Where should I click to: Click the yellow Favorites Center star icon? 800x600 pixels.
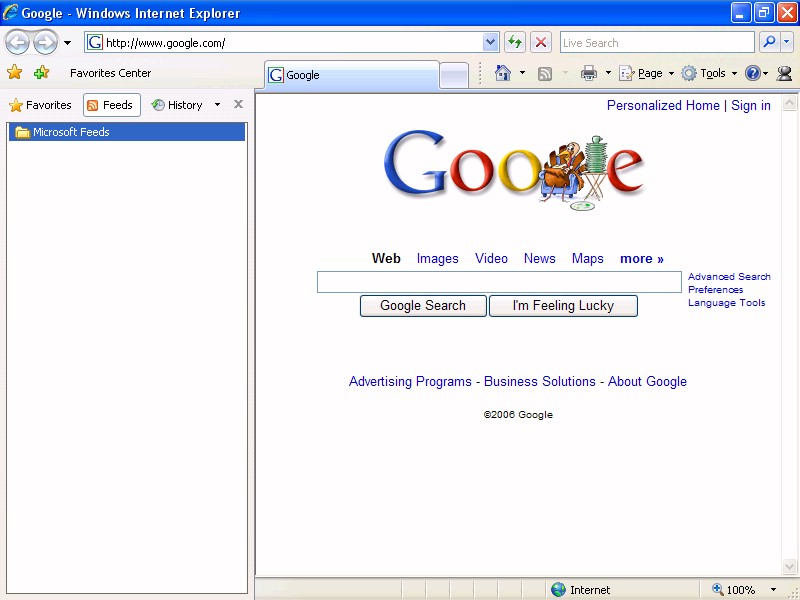click(x=15, y=72)
